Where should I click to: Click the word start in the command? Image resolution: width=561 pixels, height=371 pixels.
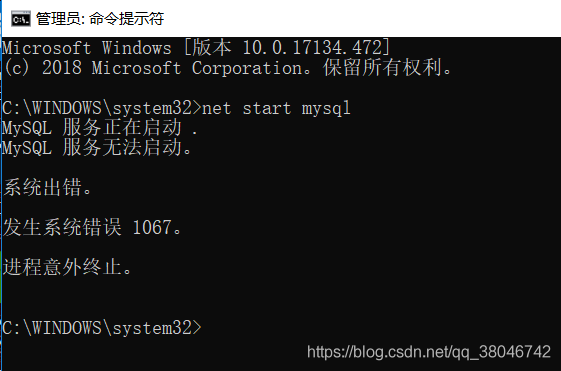267,108
